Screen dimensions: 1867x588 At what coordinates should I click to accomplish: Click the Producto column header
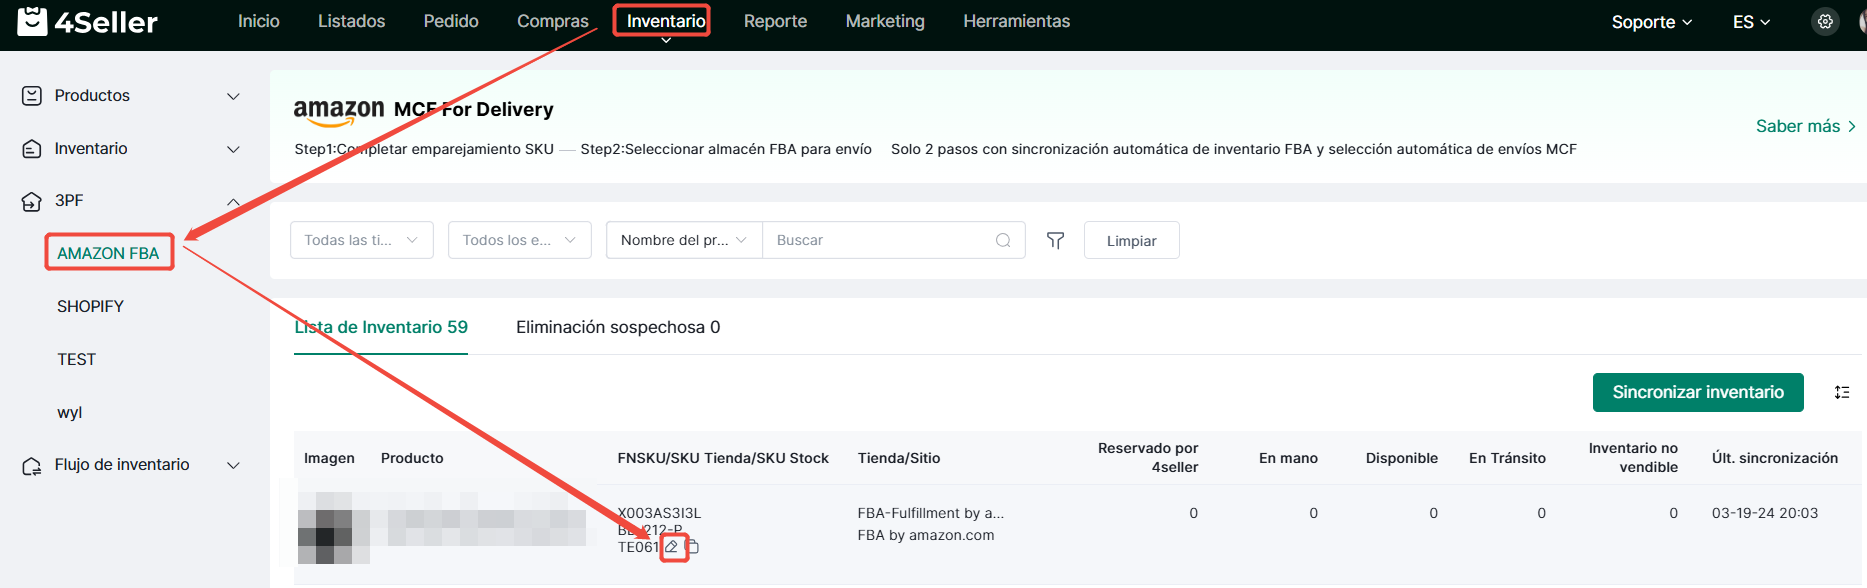point(412,458)
